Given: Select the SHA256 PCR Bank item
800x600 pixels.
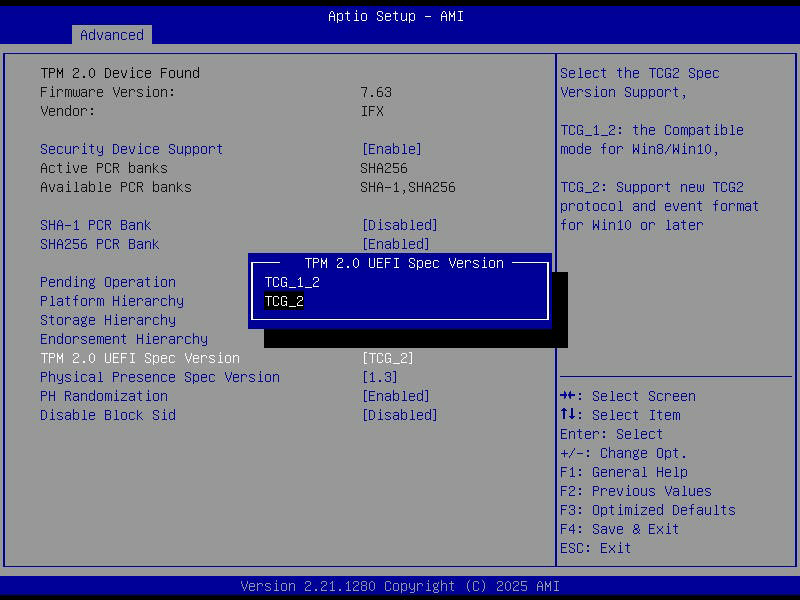Looking at the screenshot, I should [99, 244].
